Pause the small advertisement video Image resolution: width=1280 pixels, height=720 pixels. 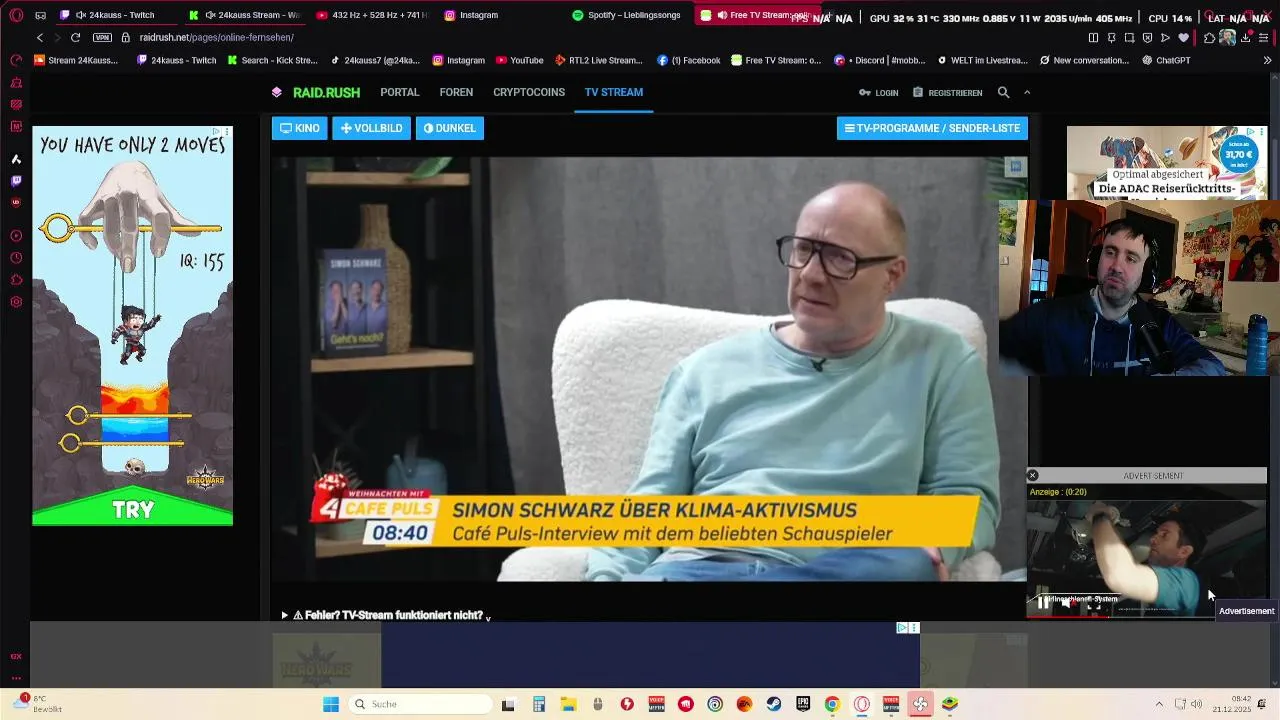click(x=1043, y=603)
